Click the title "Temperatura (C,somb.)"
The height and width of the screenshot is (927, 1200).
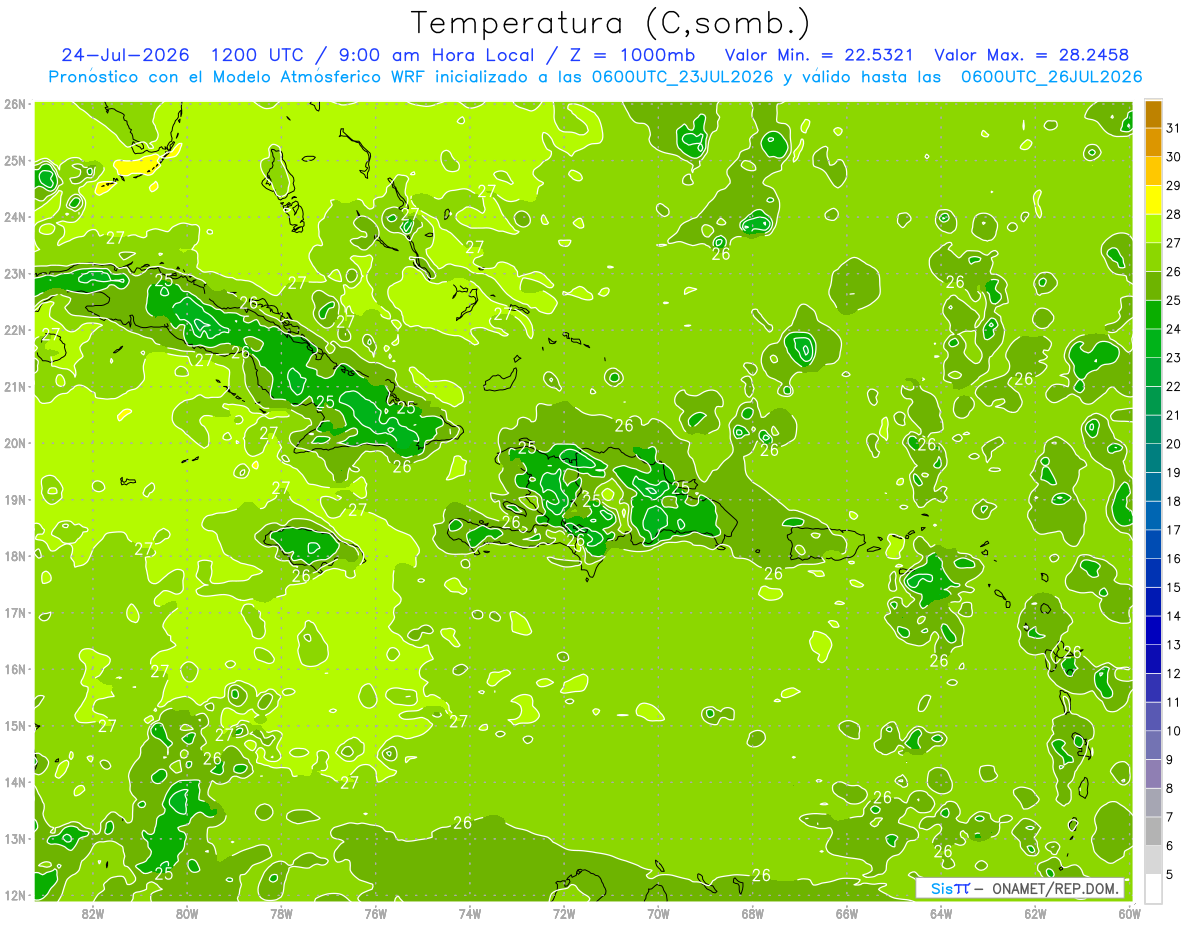pyautogui.click(x=610, y=23)
